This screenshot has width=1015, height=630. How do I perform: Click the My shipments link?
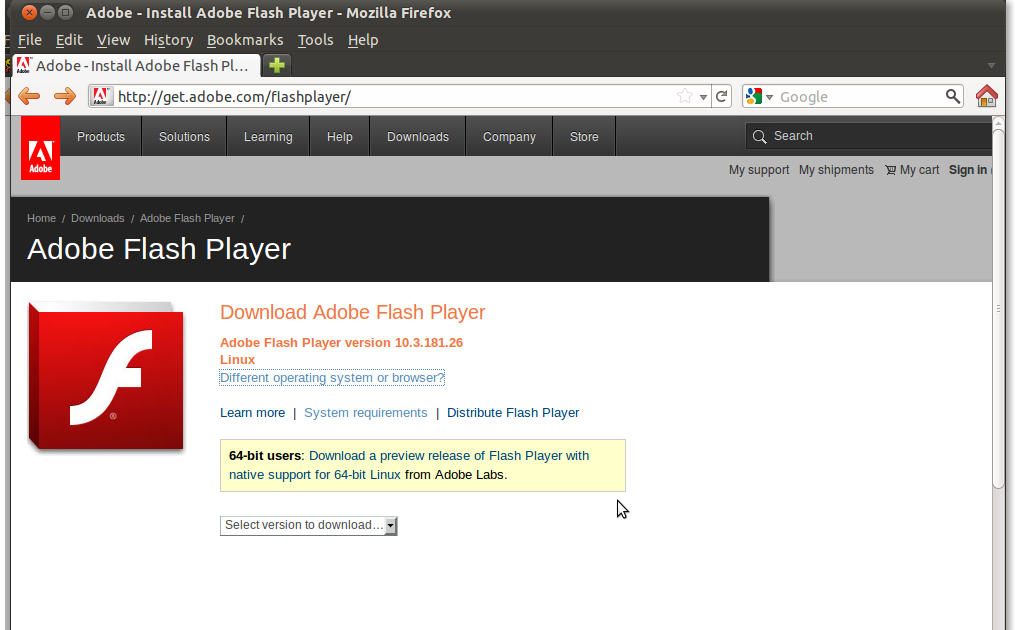tap(836, 170)
